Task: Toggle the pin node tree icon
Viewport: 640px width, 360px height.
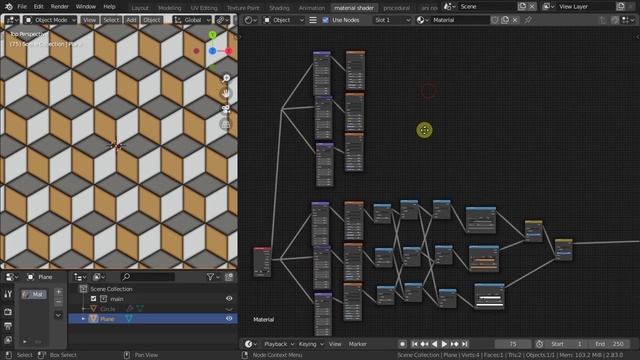Action: (x=528, y=20)
